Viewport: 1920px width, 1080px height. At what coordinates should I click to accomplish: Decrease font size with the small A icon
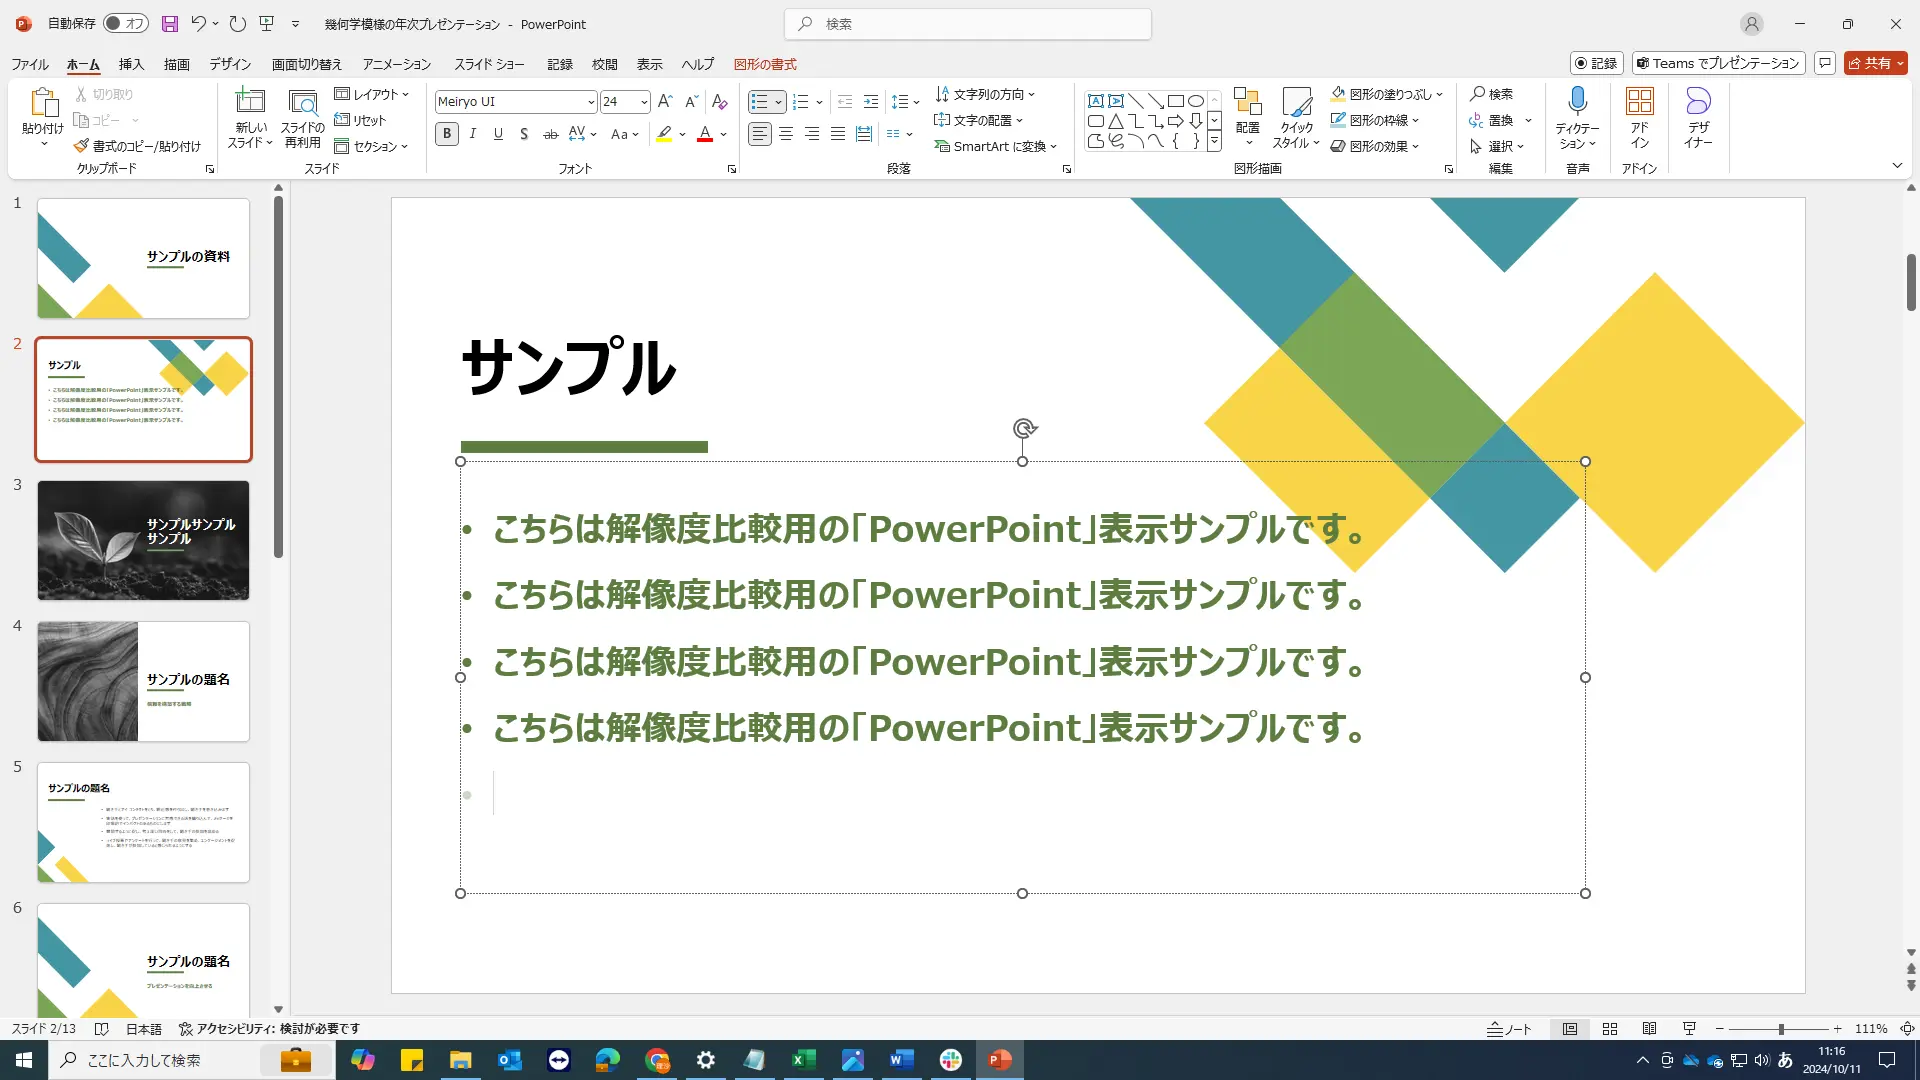pyautogui.click(x=691, y=102)
